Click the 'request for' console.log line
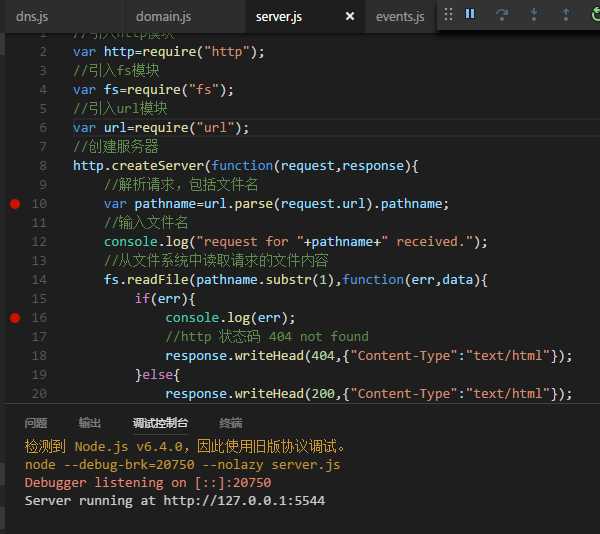Image resolution: width=600 pixels, height=534 pixels. click(295, 241)
